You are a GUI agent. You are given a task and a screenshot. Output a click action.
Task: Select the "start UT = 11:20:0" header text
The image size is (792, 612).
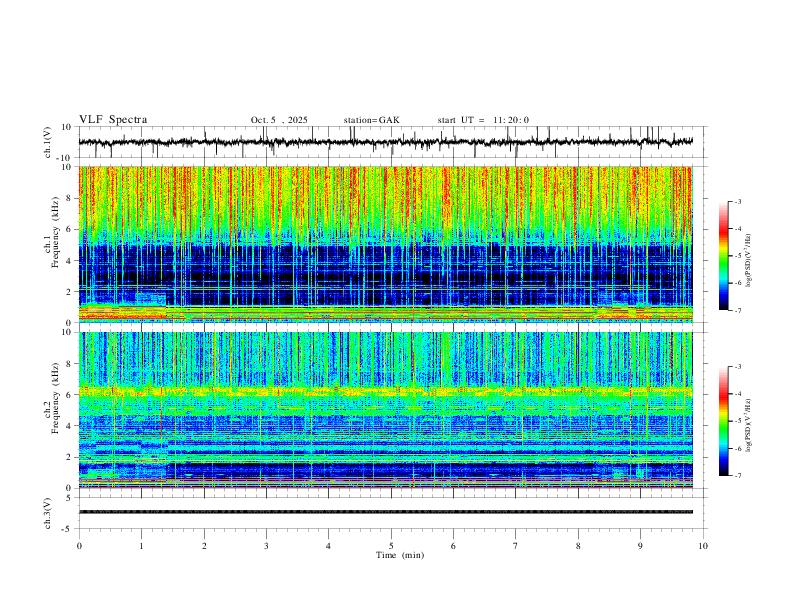pos(483,120)
